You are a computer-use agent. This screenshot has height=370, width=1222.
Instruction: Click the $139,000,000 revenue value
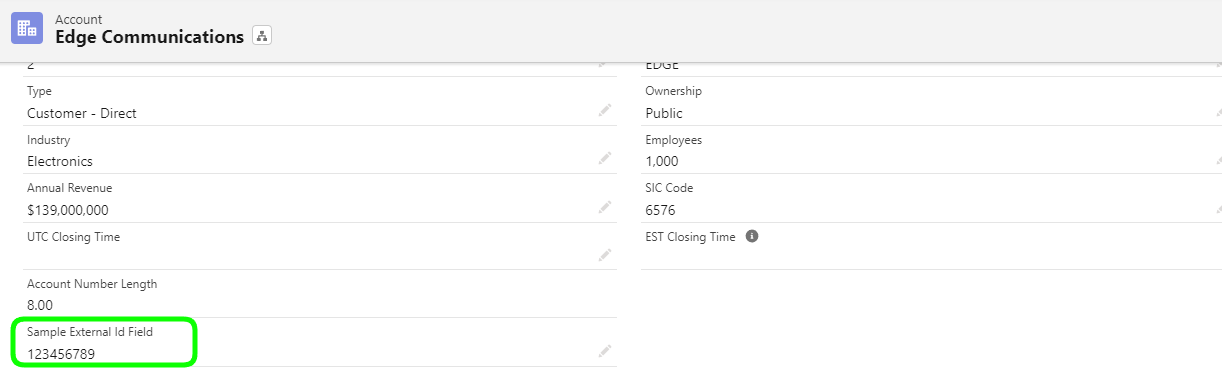pyautogui.click(x=68, y=210)
